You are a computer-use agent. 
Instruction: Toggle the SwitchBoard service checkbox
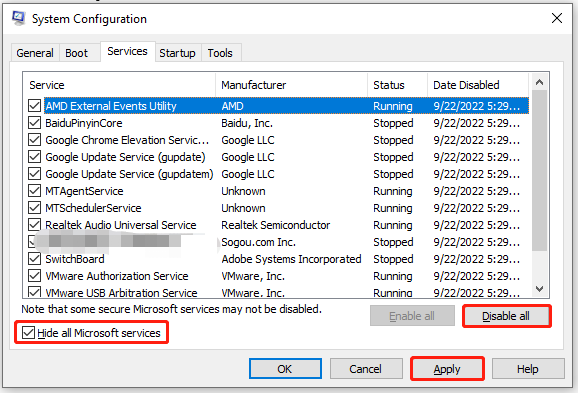[x=34, y=258]
